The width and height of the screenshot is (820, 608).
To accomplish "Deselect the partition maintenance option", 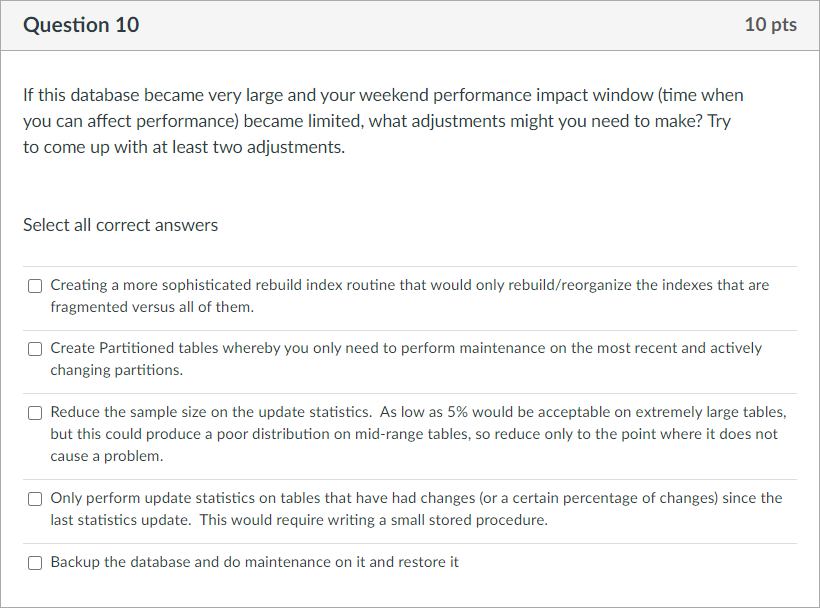I will (35, 348).
